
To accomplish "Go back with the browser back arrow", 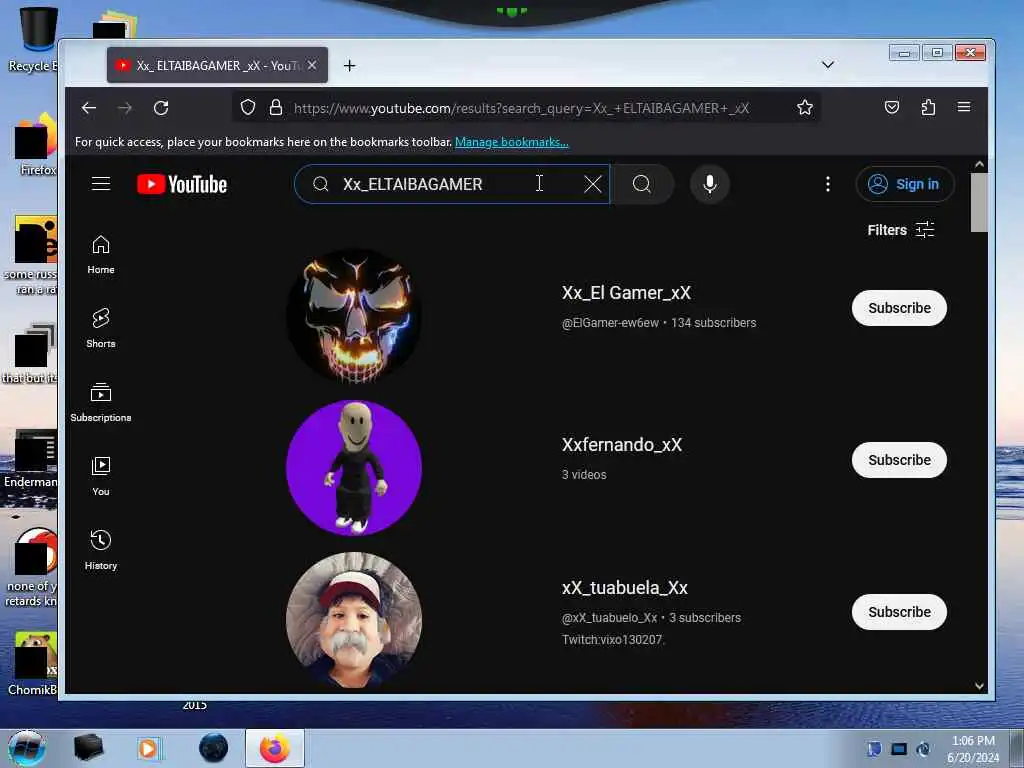I will (x=89, y=108).
